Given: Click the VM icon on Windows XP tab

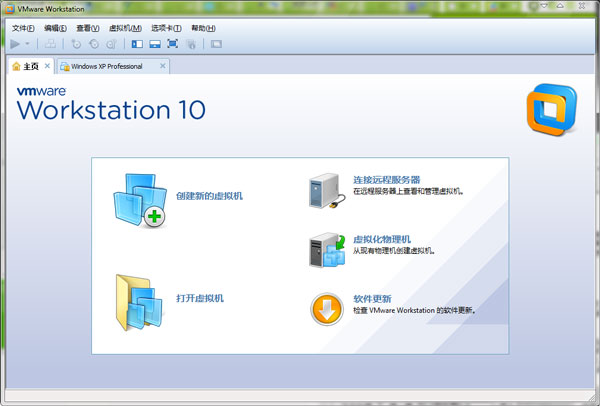Looking at the screenshot, I should tap(65, 67).
